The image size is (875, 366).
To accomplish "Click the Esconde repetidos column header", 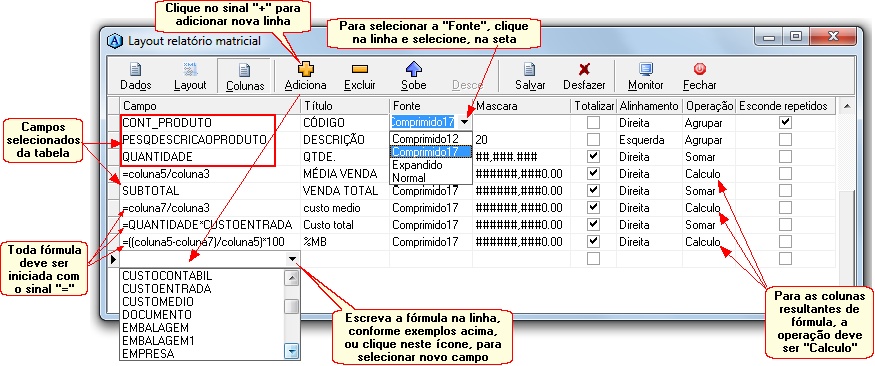I will point(786,105).
